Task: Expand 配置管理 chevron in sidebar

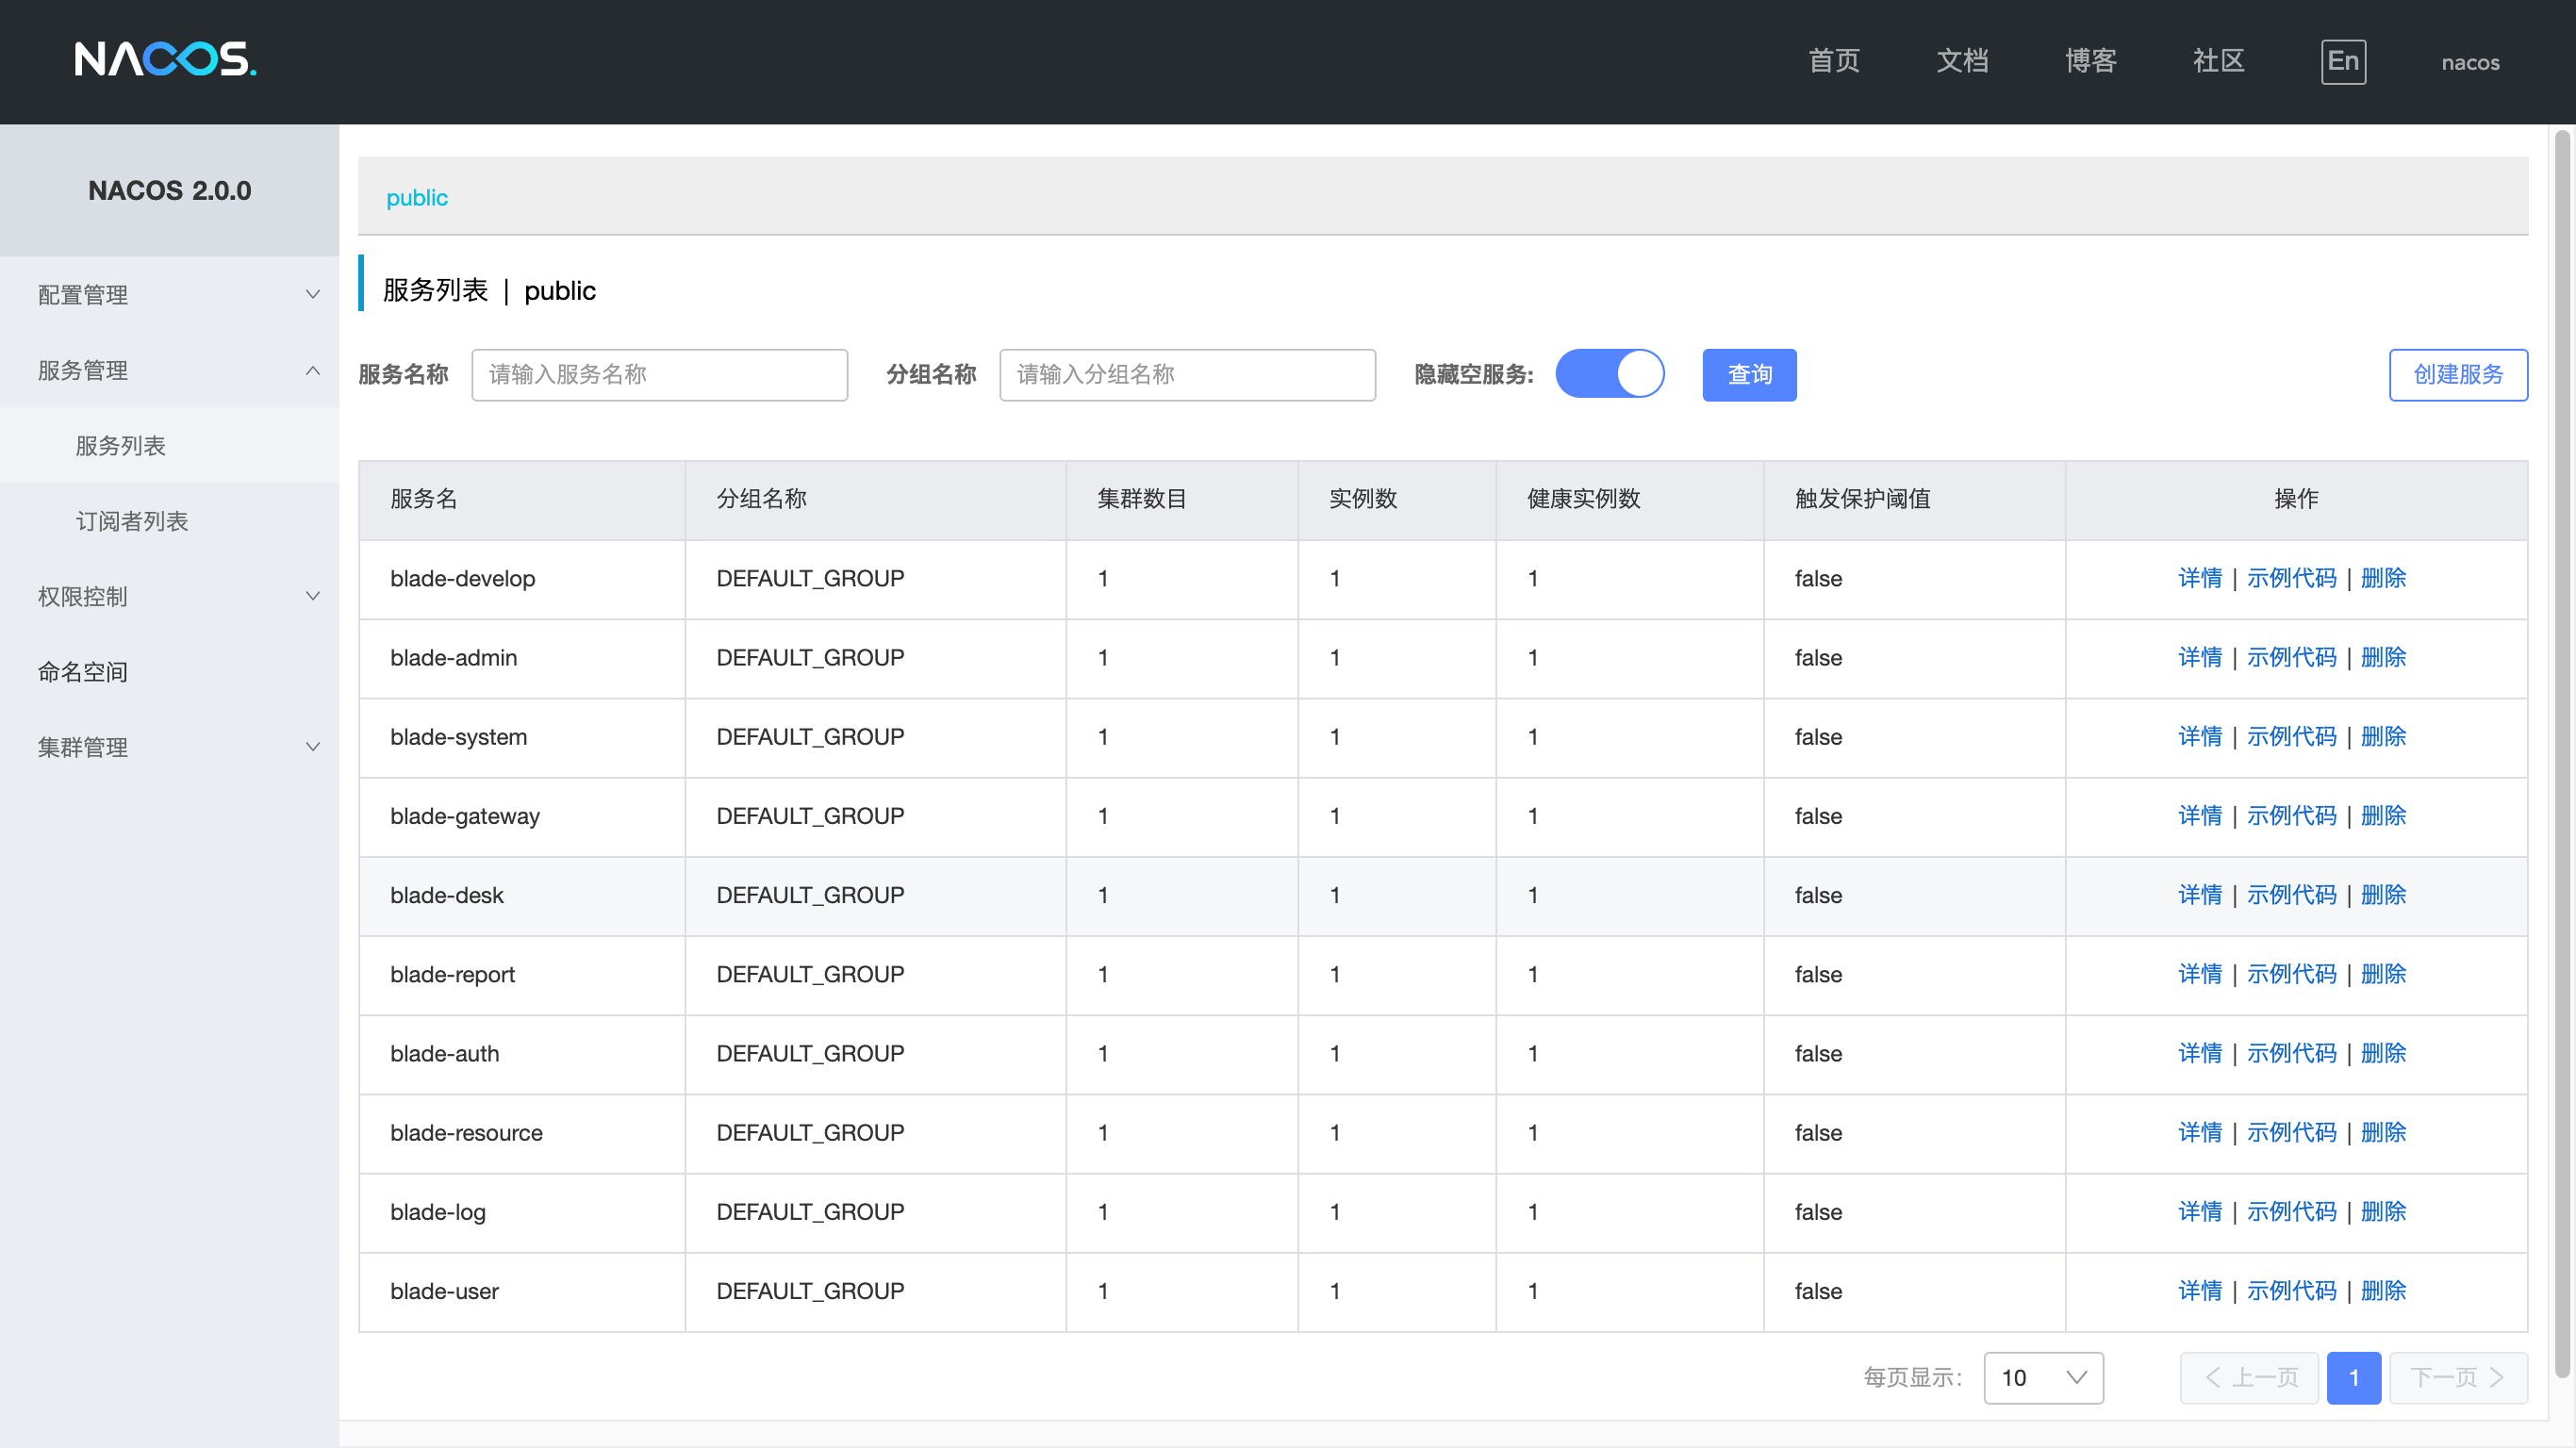Action: 312,294
